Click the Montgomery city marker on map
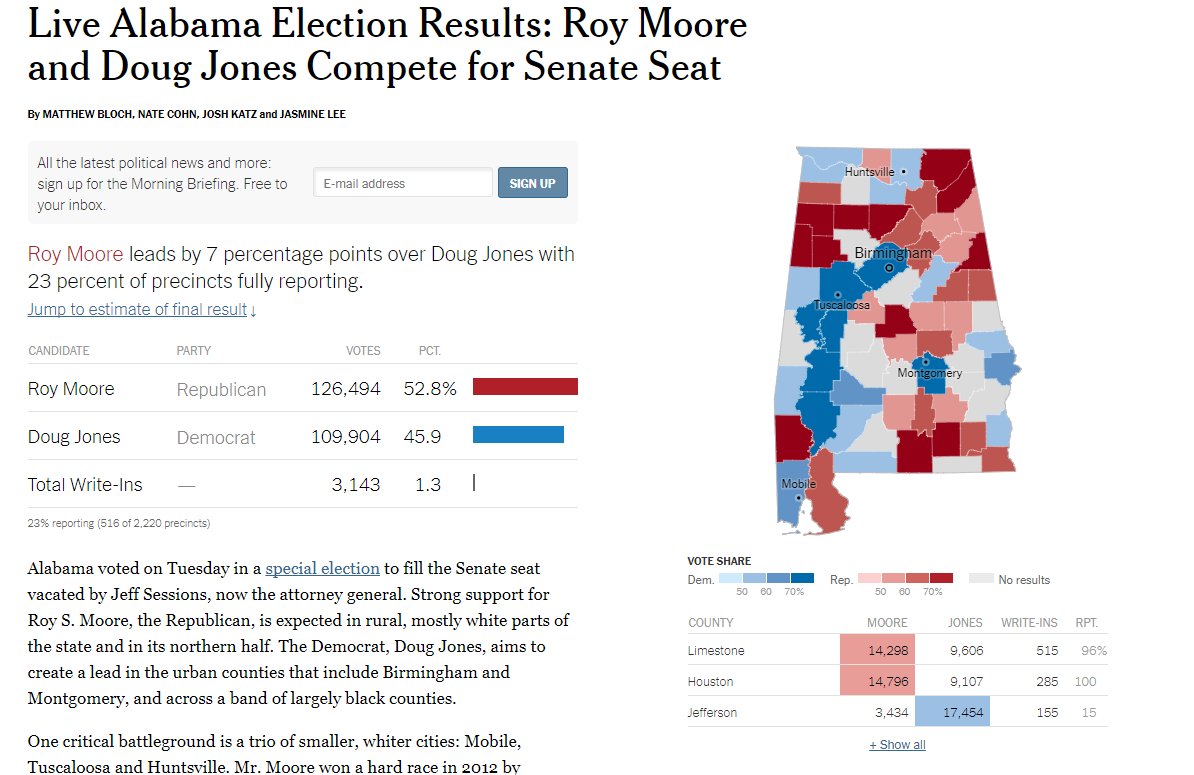 click(926, 362)
